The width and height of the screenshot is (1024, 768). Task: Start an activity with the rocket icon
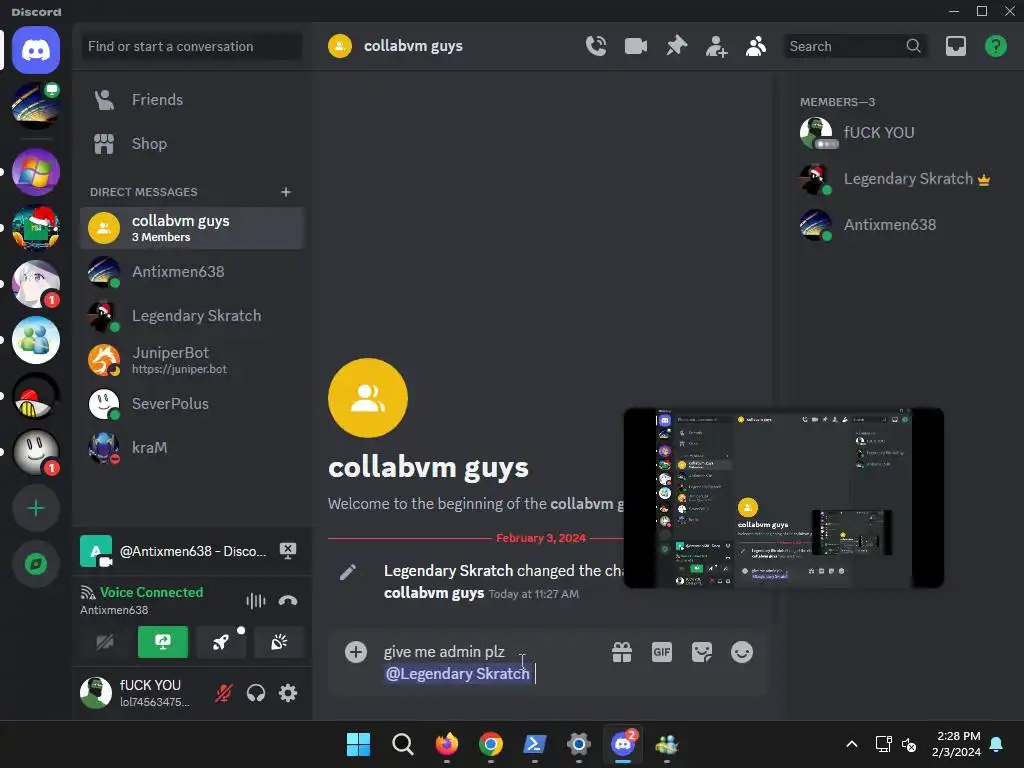(221, 643)
